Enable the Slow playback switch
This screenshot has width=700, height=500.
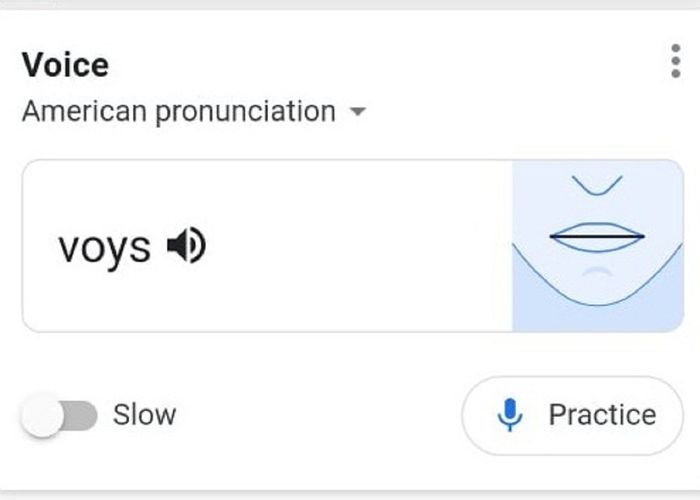coord(59,416)
